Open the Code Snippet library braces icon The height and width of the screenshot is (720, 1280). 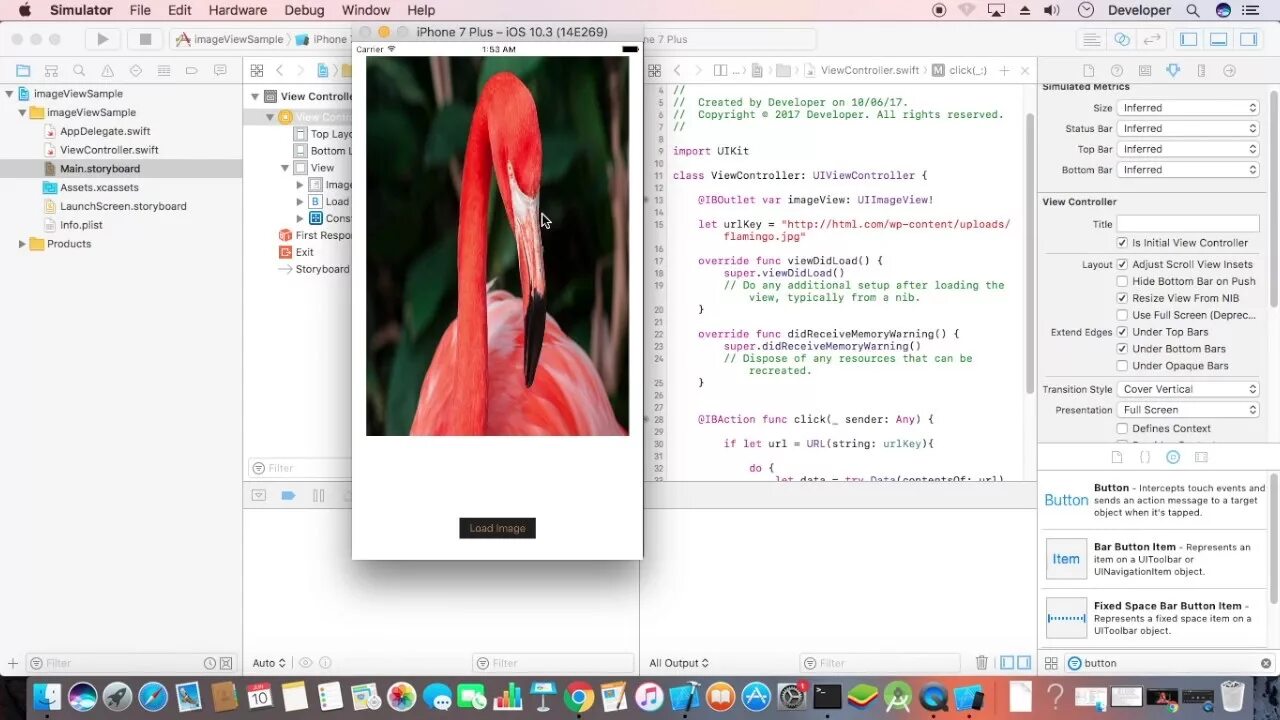[x=1145, y=457]
